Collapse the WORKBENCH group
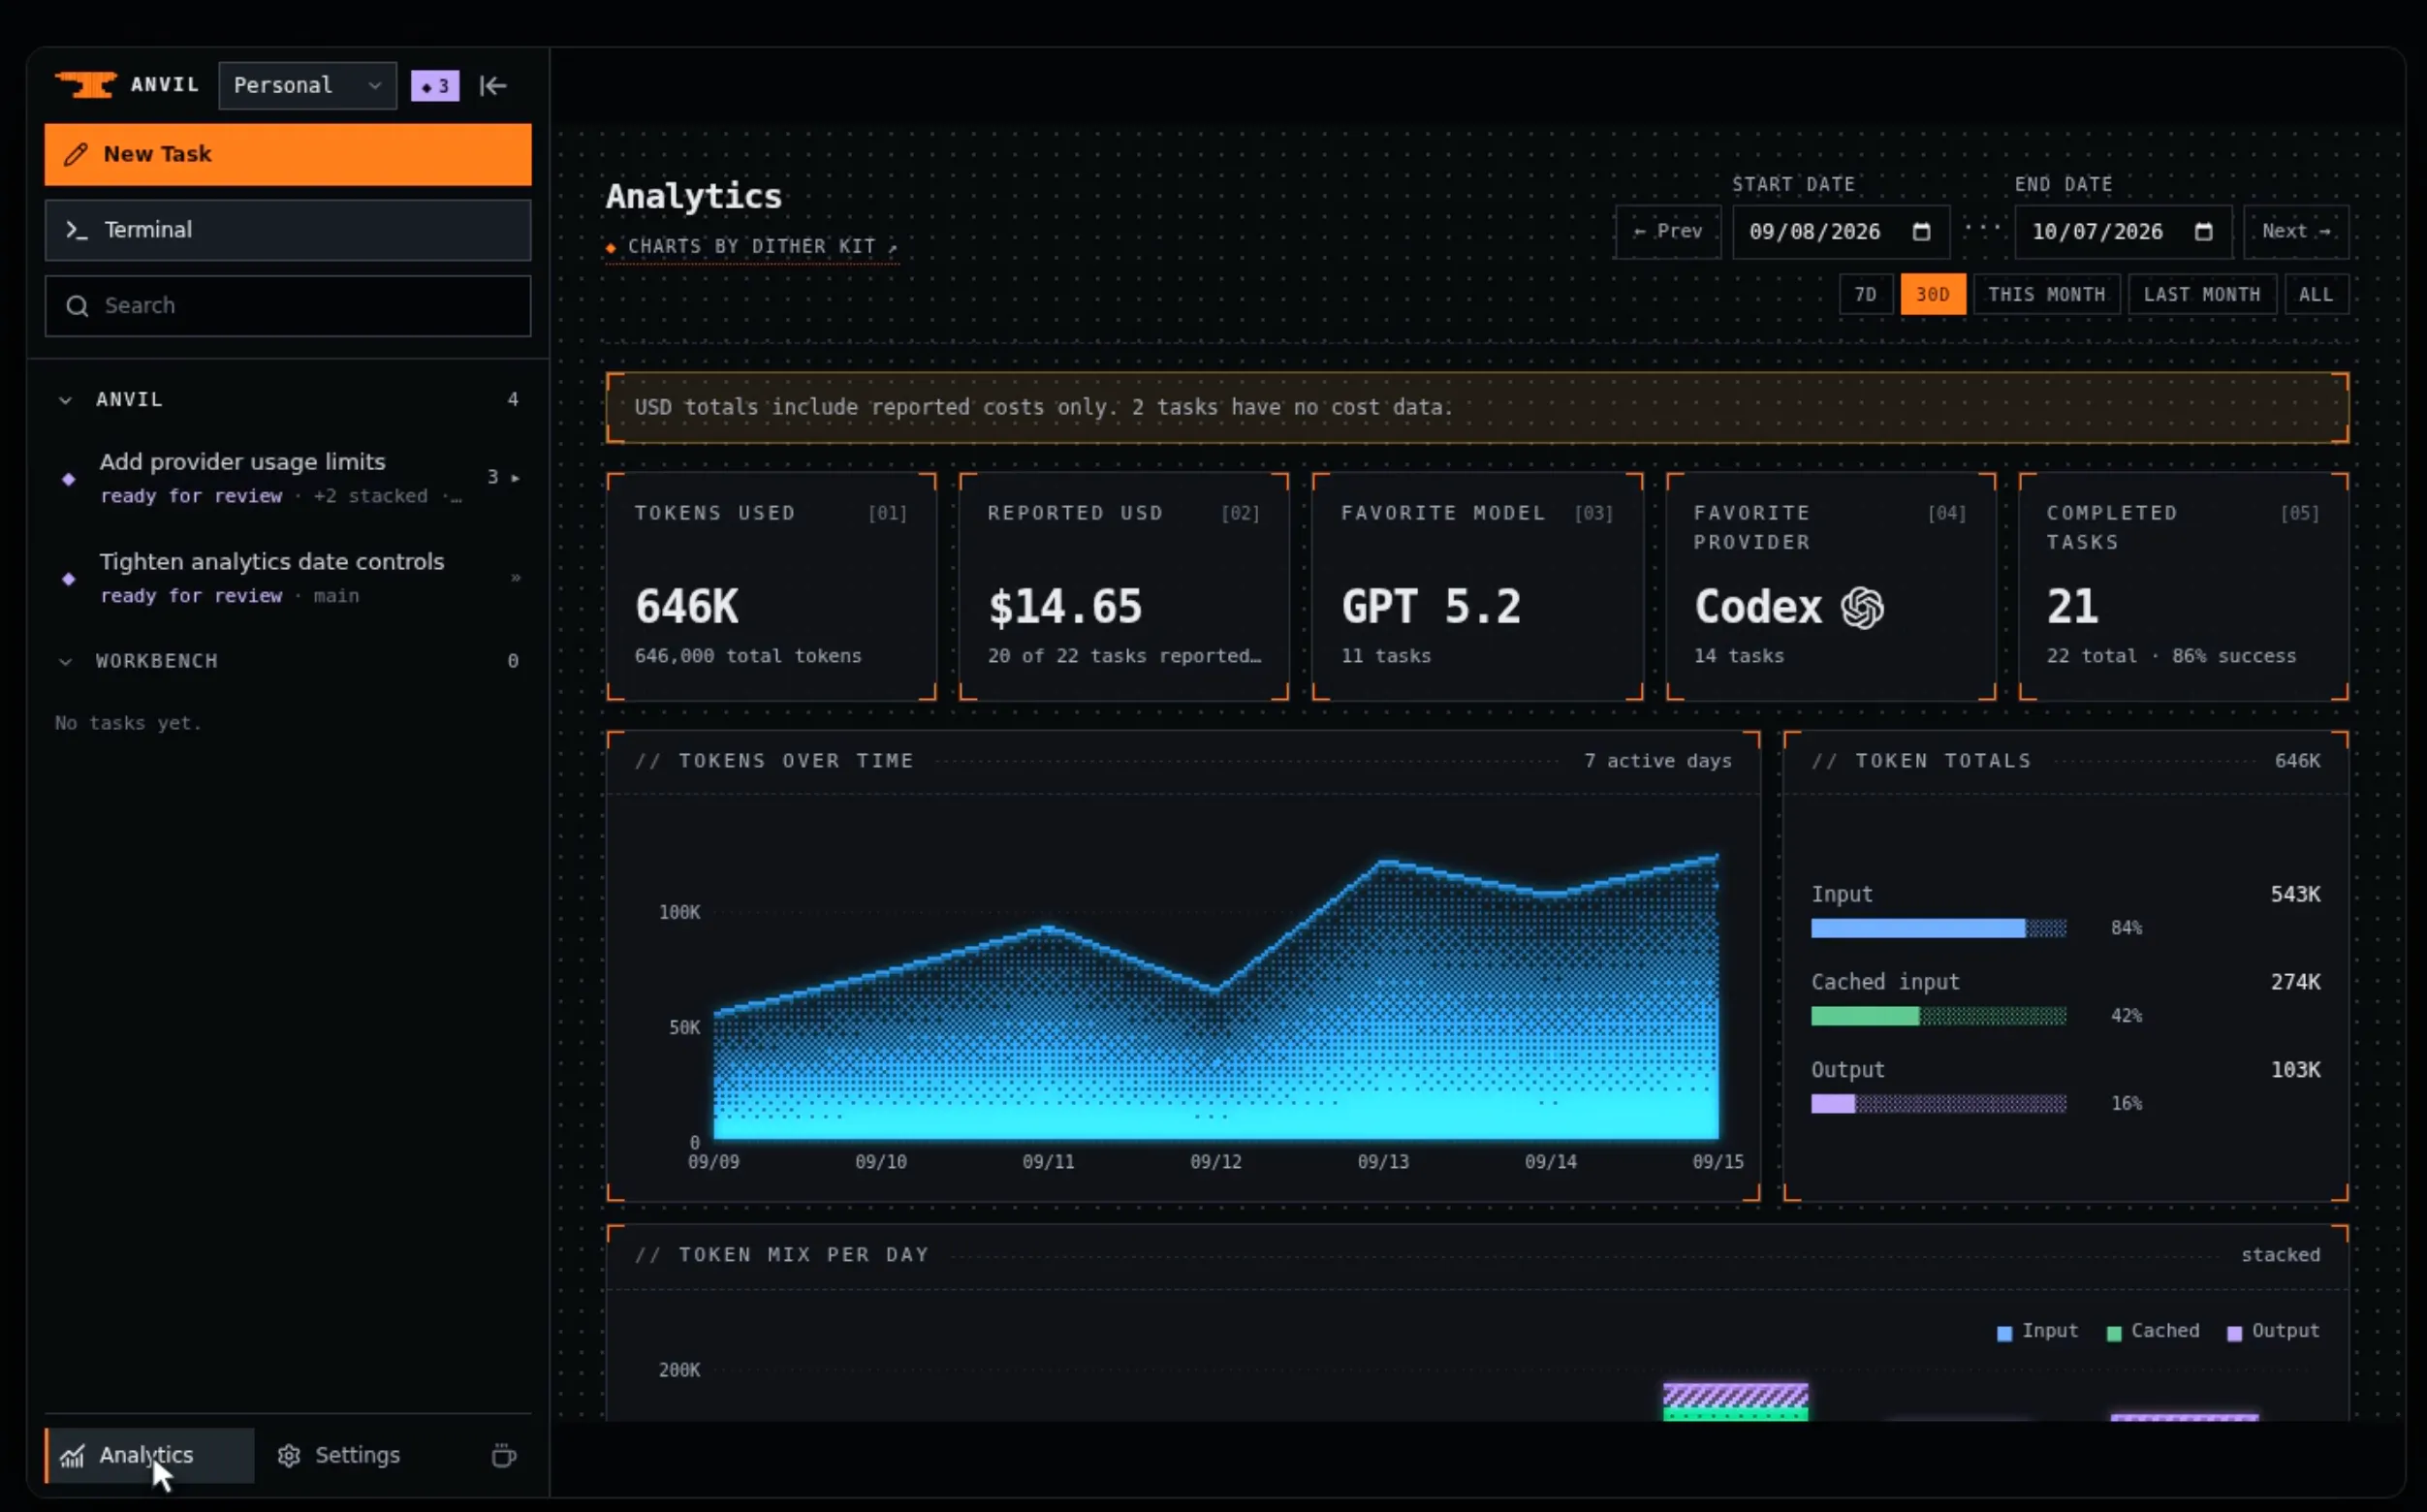Screen dimensions: 2427x1512 click(x=65, y=661)
